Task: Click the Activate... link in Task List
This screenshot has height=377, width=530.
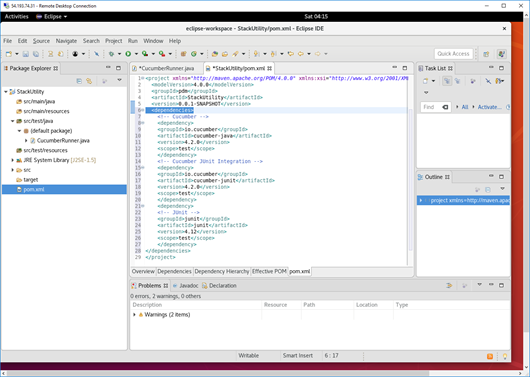Action: 489,107
